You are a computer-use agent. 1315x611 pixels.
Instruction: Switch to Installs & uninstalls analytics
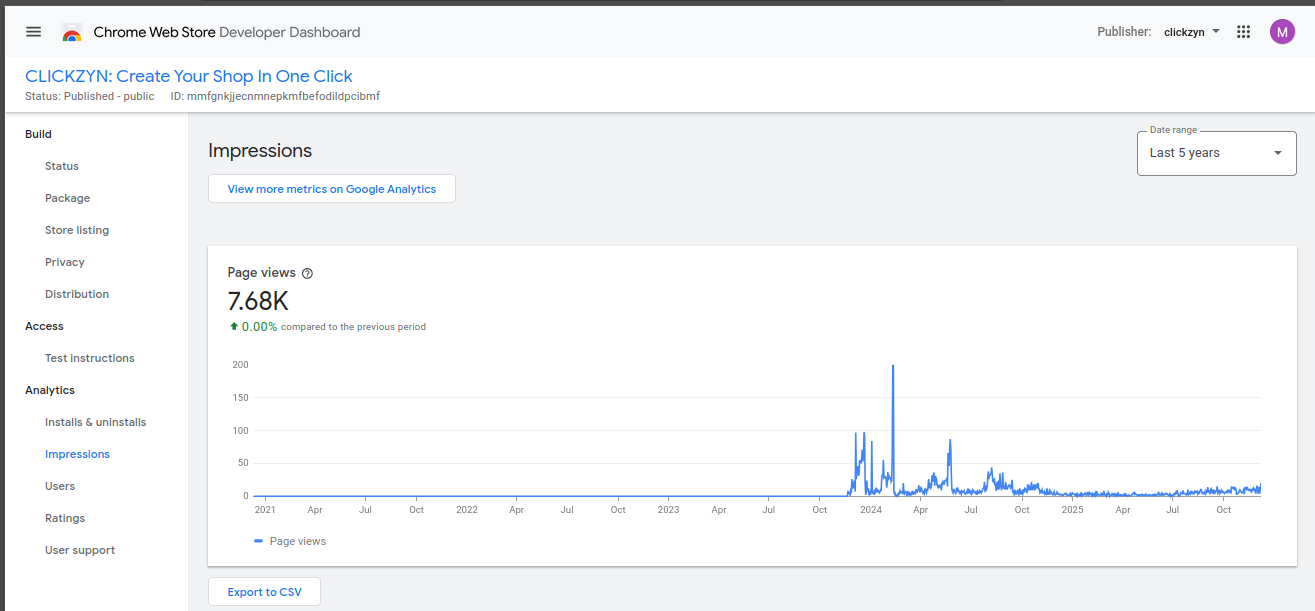[x=95, y=422]
